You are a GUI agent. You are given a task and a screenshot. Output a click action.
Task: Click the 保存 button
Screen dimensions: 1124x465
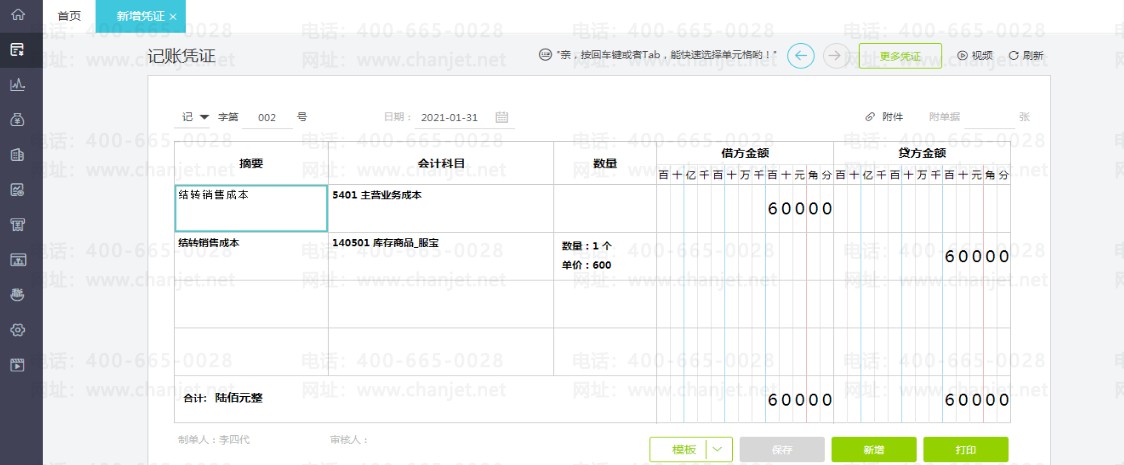782,450
